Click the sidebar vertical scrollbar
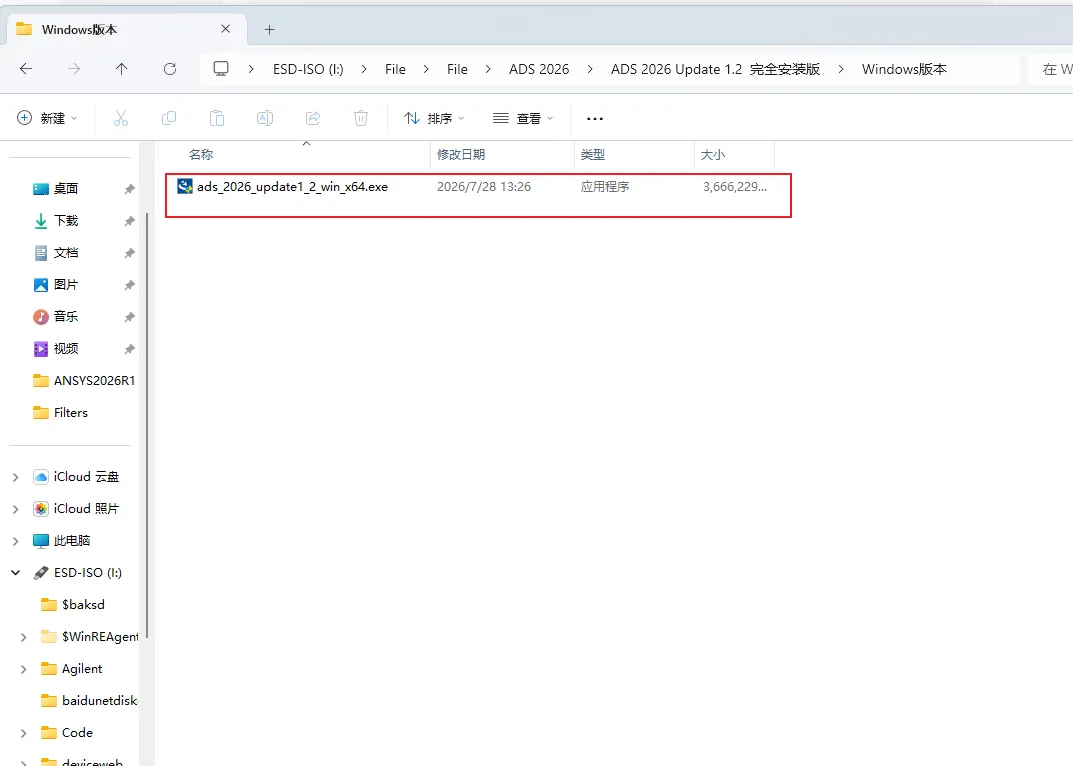The width and height of the screenshot is (1073, 766). pyautogui.click(x=147, y=424)
